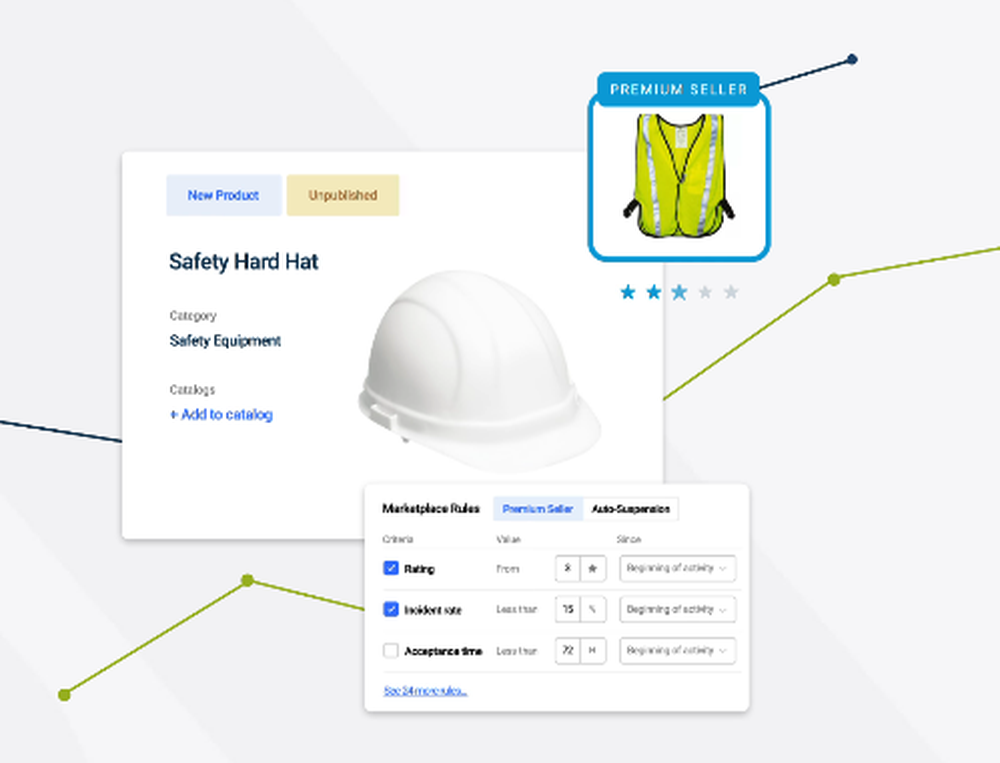Image resolution: width=1000 pixels, height=763 pixels.
Task: Open the Since dropdown for the Rating rule
Action: pos(677,568)
